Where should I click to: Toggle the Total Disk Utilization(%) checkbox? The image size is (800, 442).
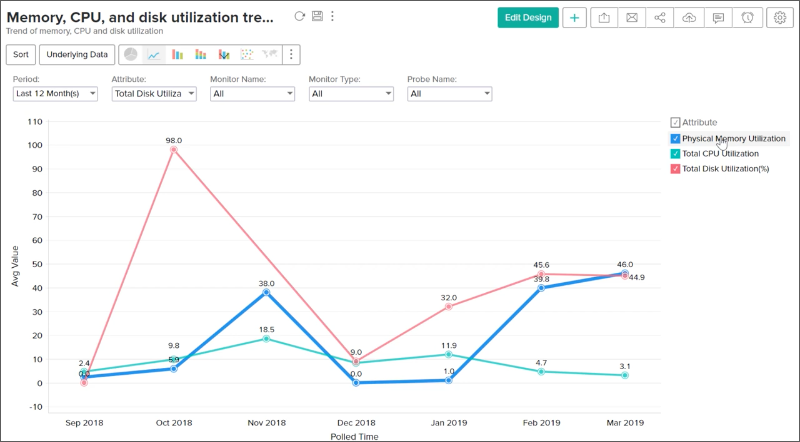click(676, 169)
